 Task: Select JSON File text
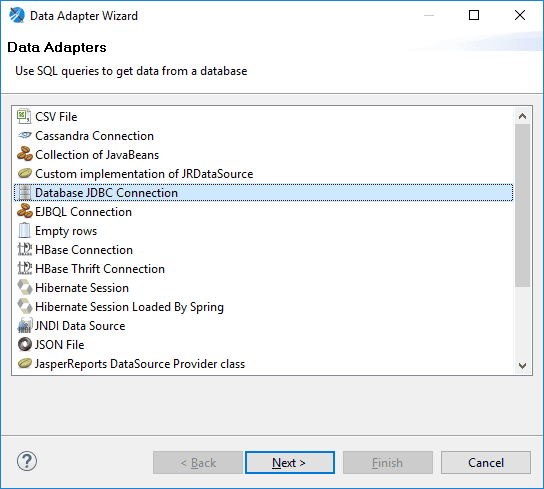click(x=60, y=345)
